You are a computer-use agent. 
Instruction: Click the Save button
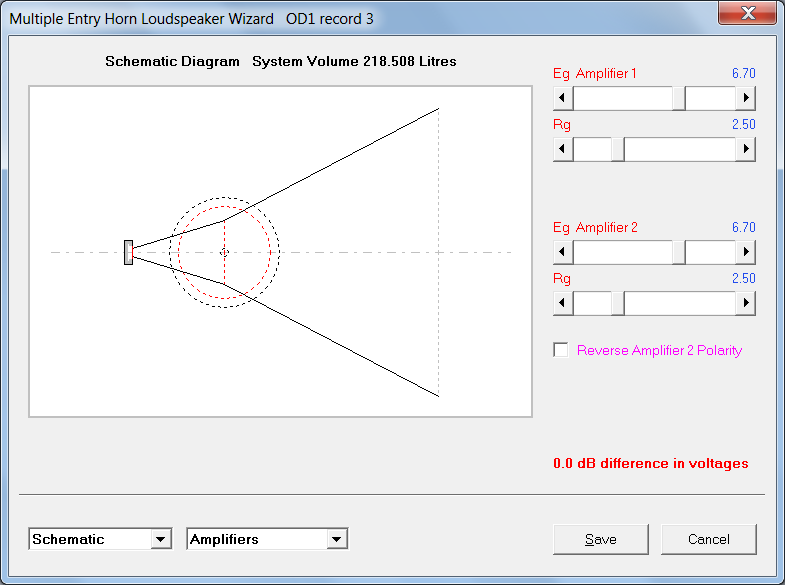(601, 539)
